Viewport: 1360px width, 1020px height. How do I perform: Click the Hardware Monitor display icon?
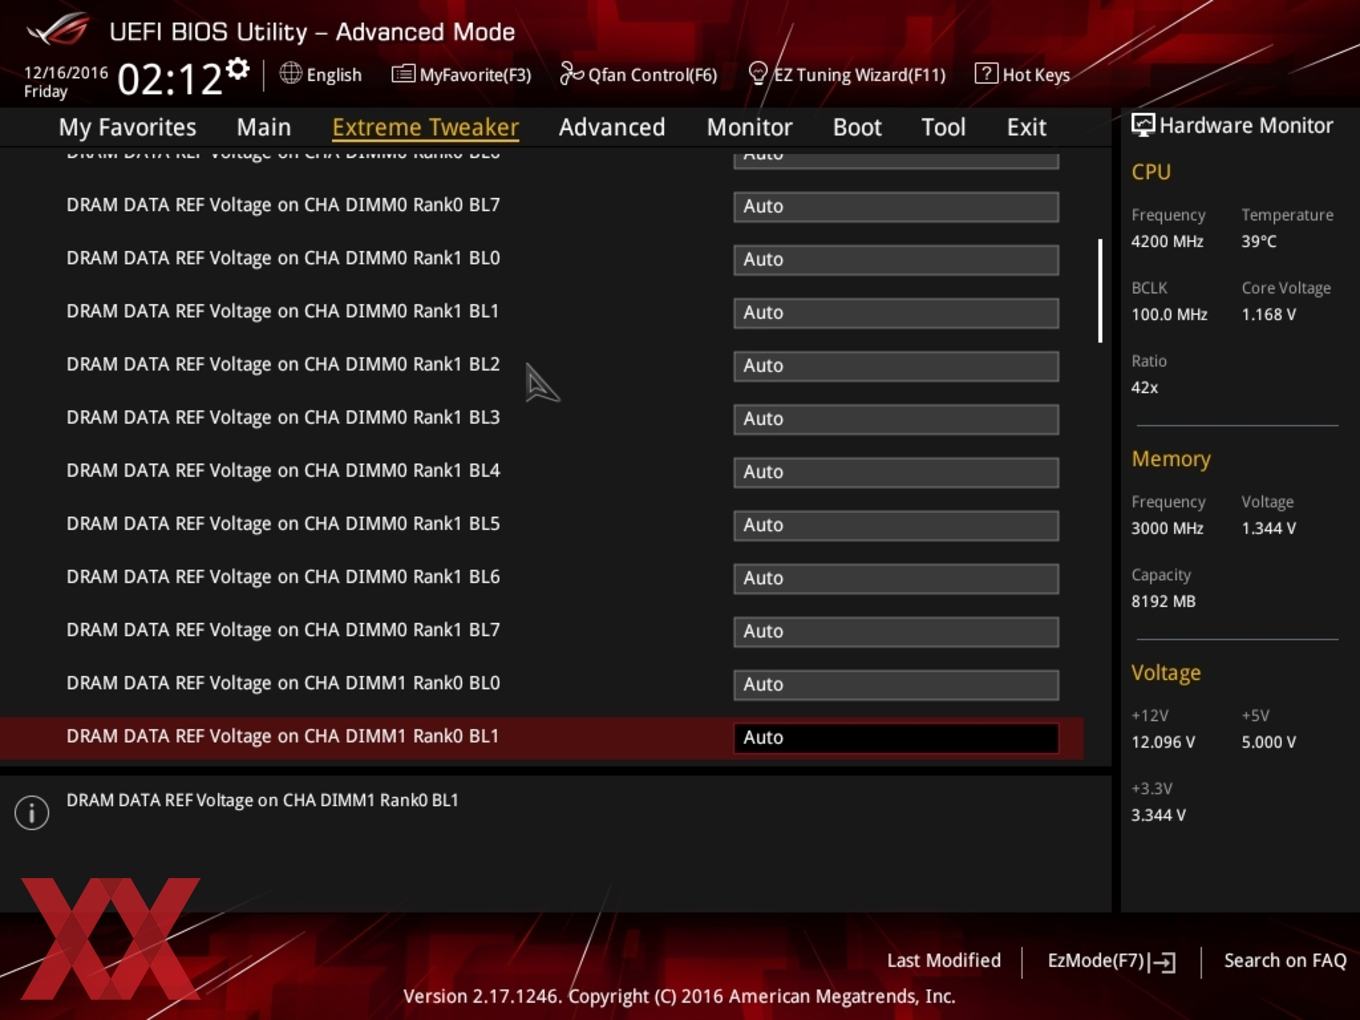click(x=1143, y=125)
